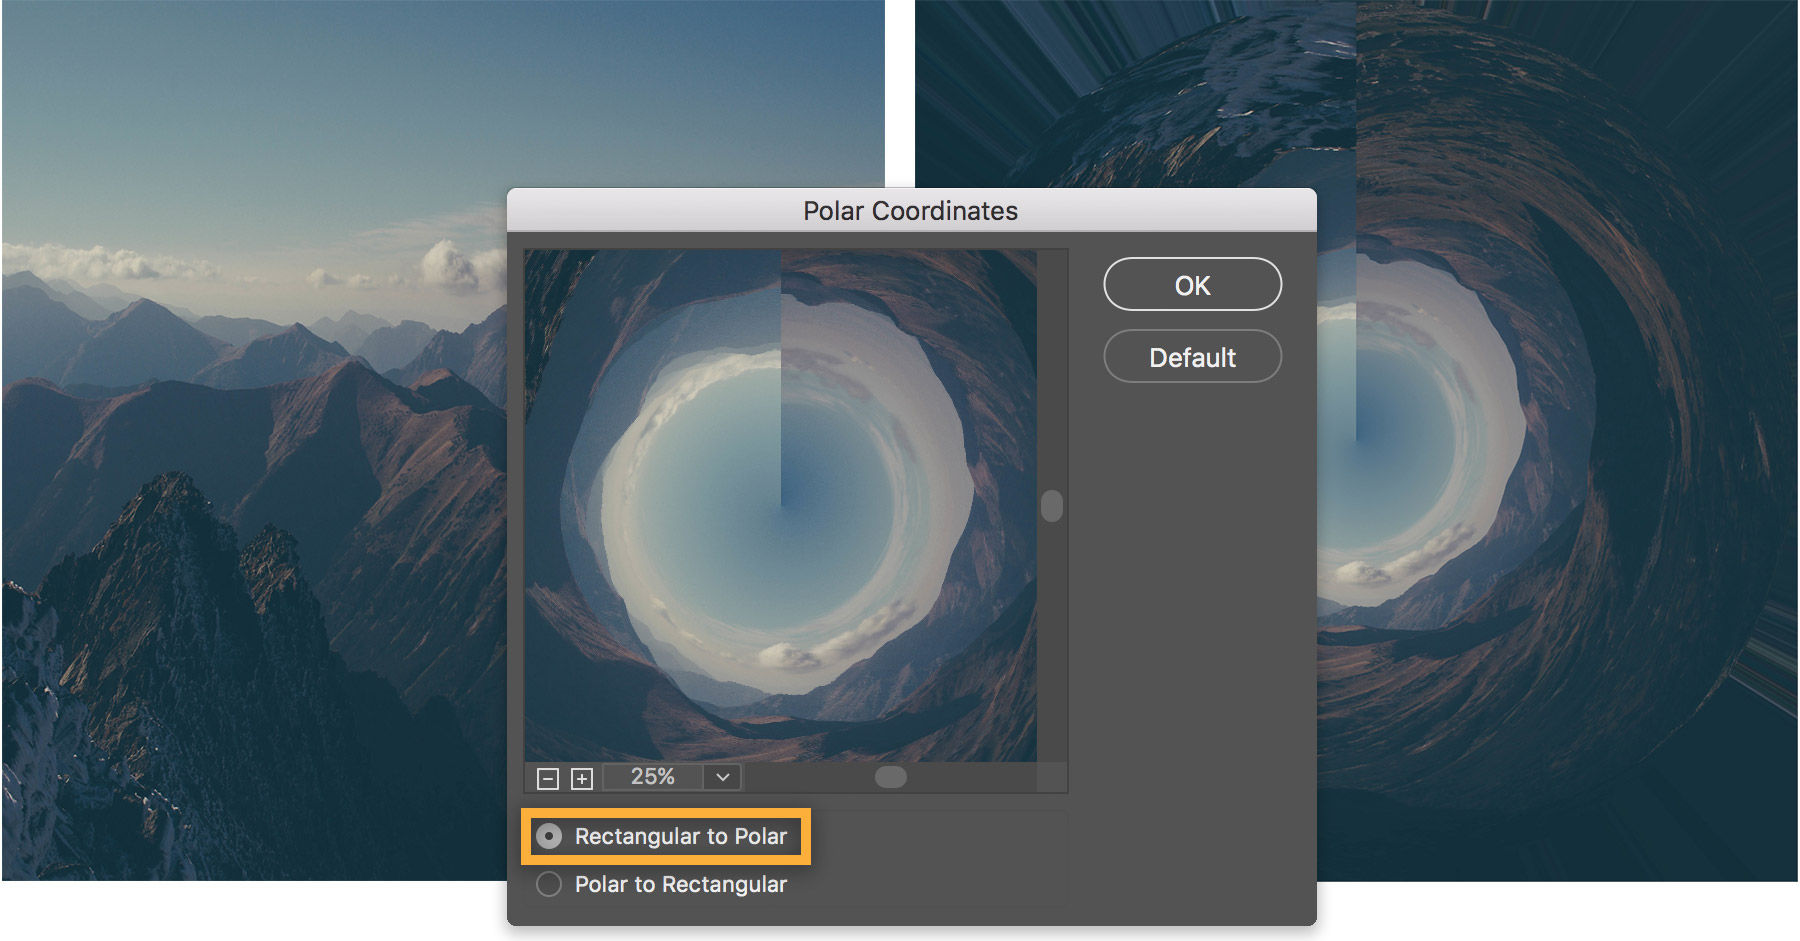Click the 25% zoom percentage display
The image size is (1800, 941).
(x=651, y=776)
